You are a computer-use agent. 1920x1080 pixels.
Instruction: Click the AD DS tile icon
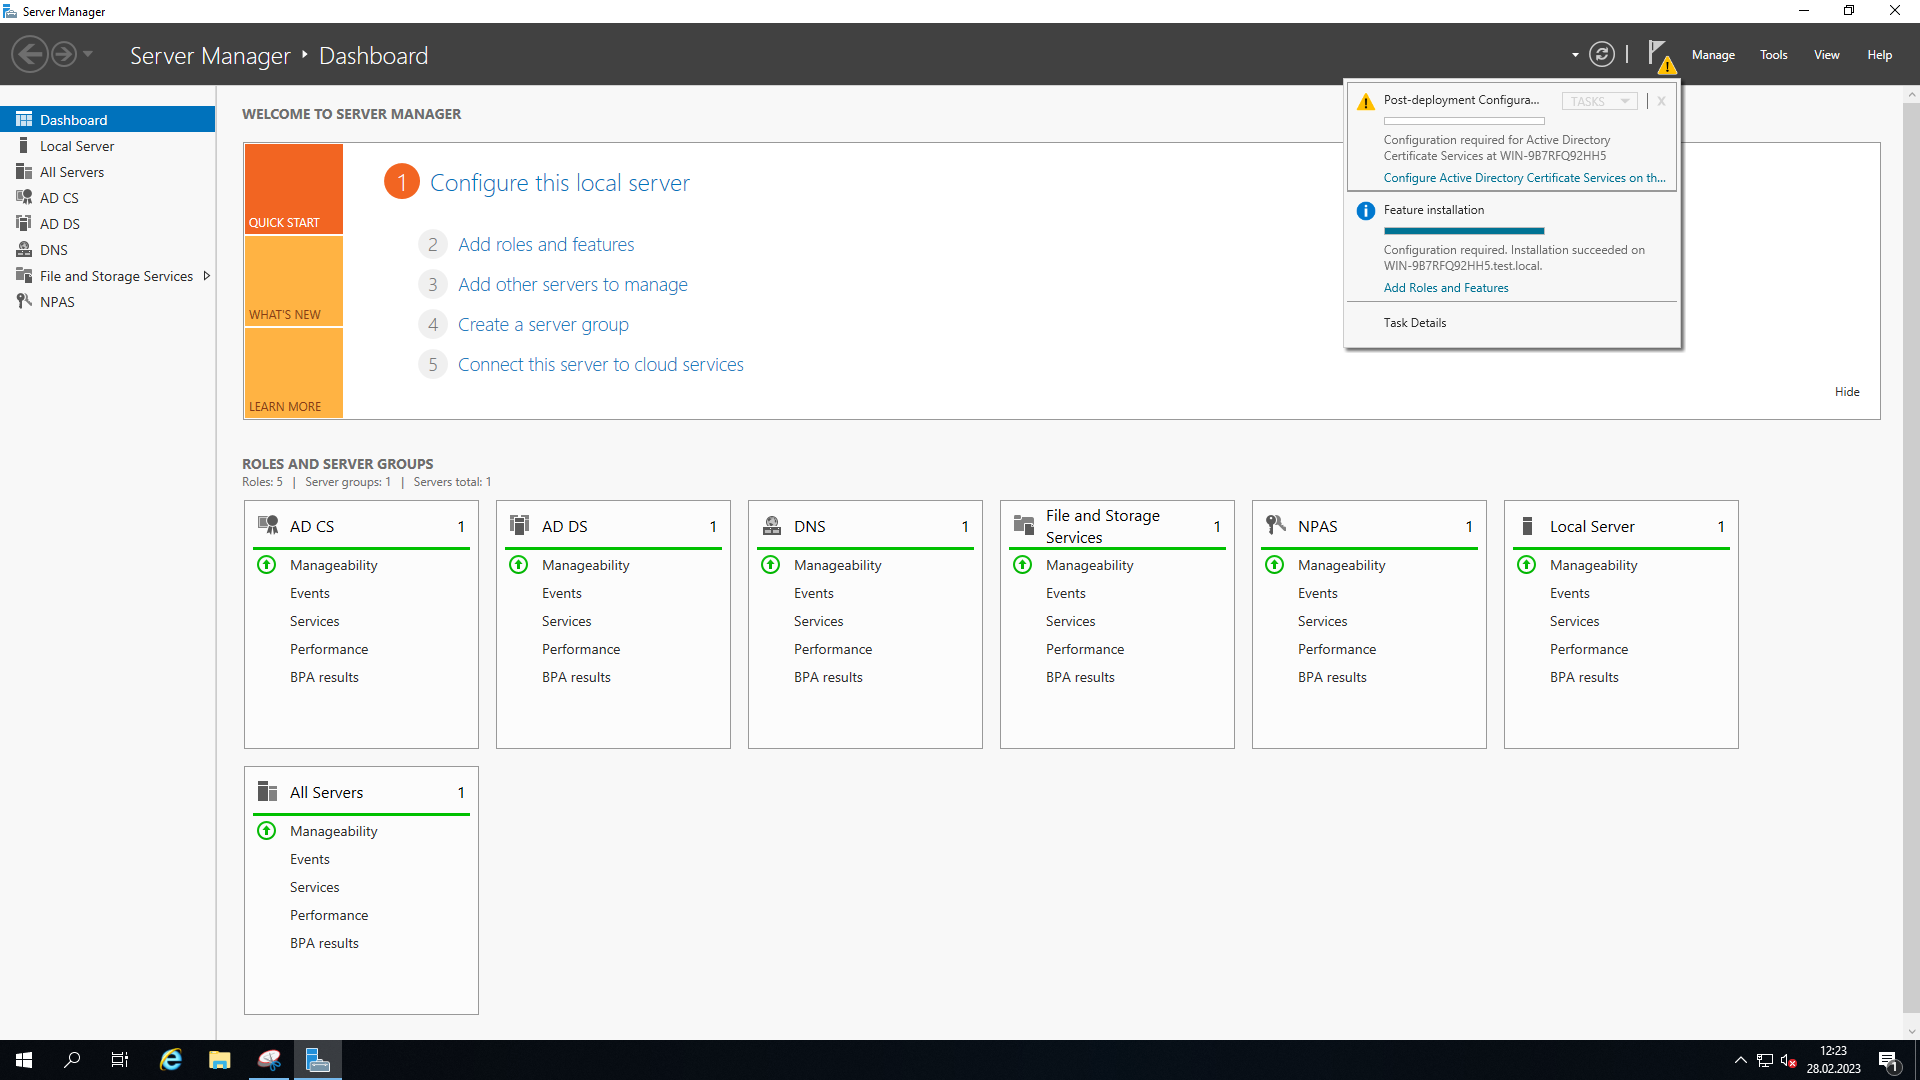tap(519, 525)
